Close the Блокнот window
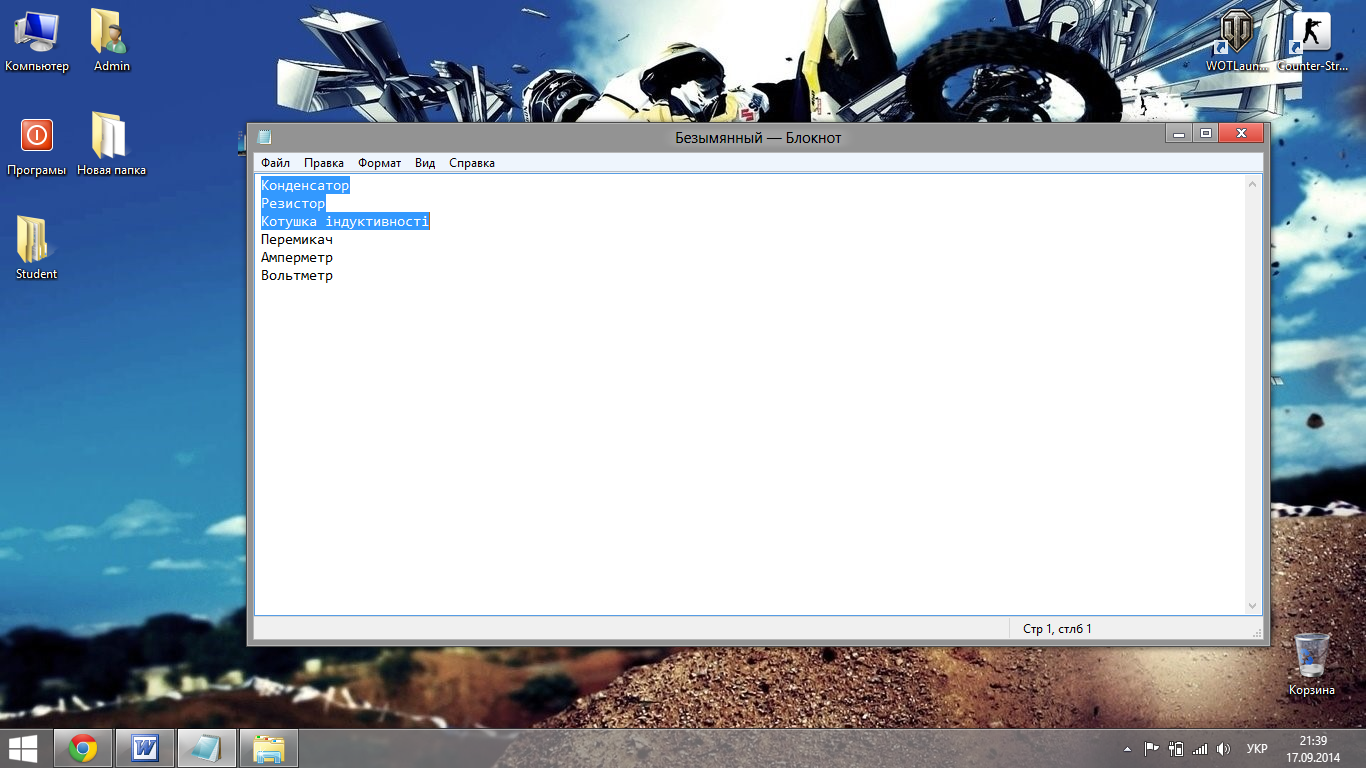Image resolution: width=1366 pixels, height=768 pixels. point(1242,133)
